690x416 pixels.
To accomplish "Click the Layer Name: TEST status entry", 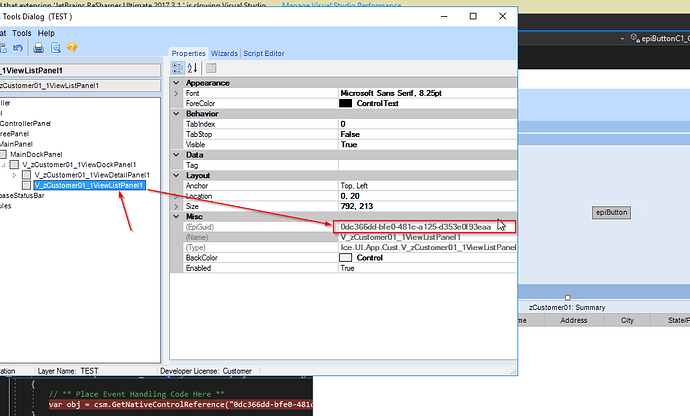I will 68,371.
